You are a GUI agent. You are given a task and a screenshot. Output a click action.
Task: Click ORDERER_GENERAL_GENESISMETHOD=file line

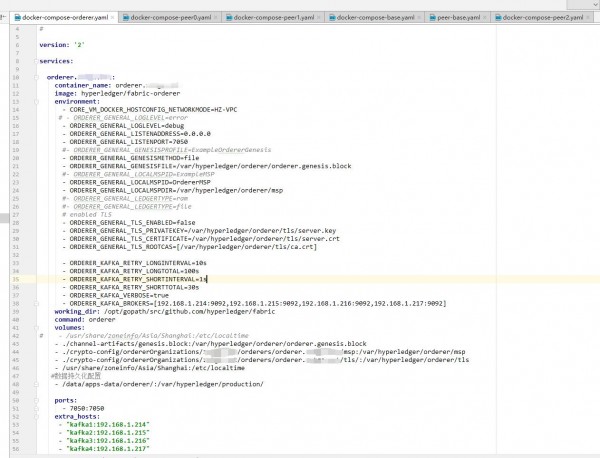click(131, 158)
